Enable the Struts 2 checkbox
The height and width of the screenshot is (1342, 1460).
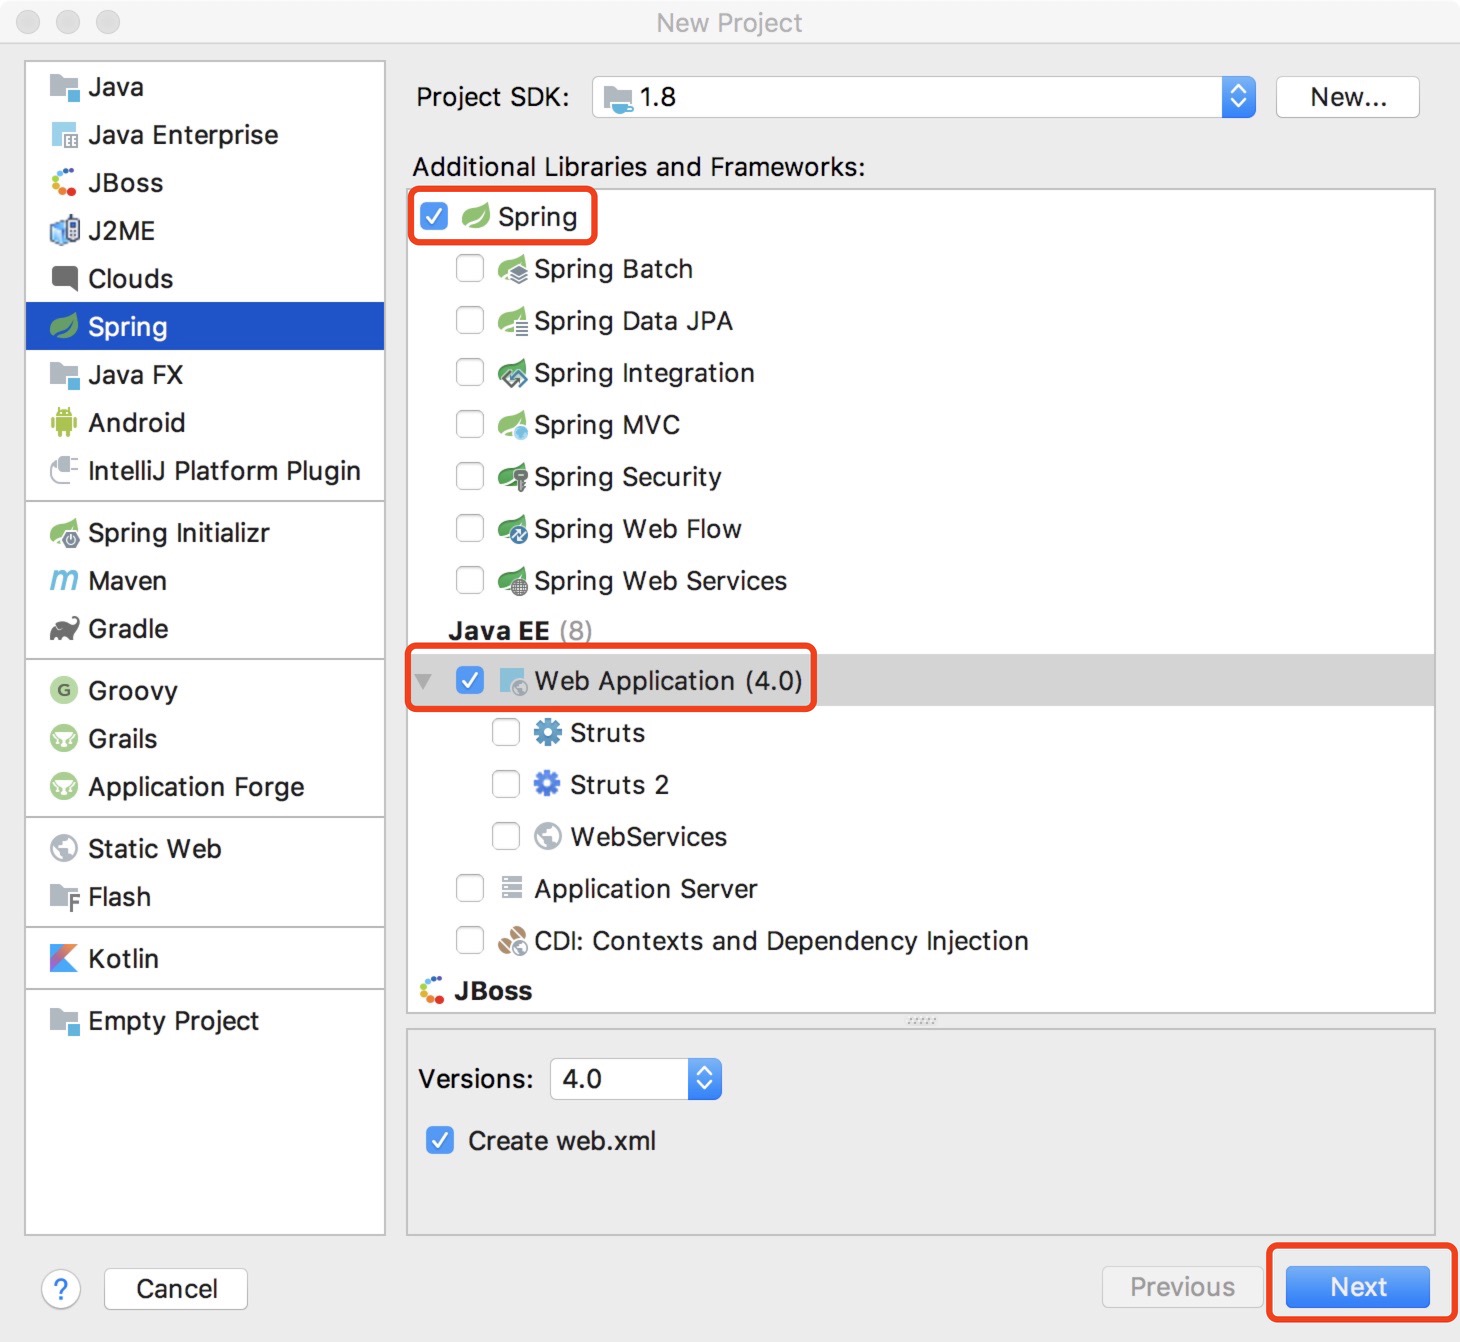pyautogui.click(x=506, y=784)
